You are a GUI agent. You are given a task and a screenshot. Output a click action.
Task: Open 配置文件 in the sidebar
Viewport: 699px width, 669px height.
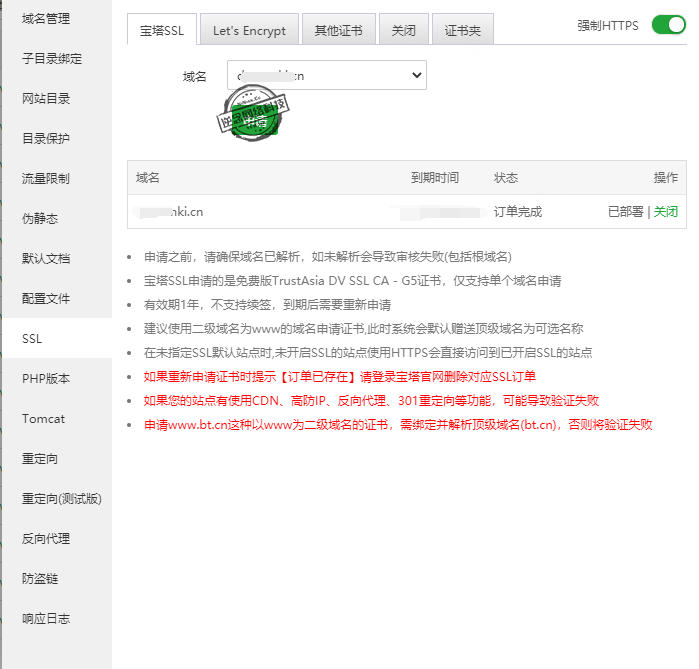[x=46, y=299]
